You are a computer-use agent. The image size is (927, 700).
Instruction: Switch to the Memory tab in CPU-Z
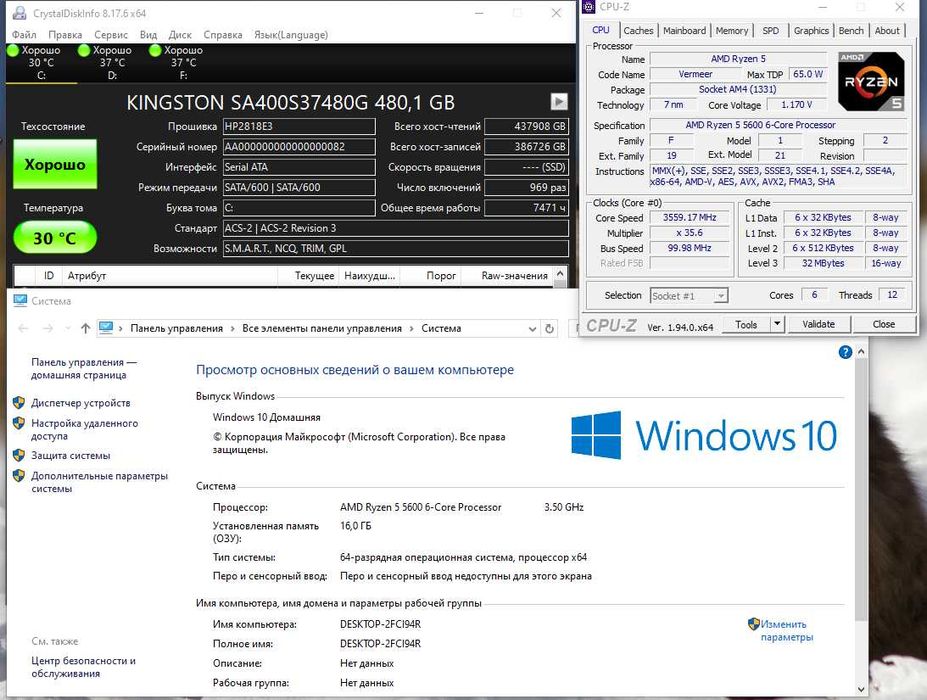(732, 30)
